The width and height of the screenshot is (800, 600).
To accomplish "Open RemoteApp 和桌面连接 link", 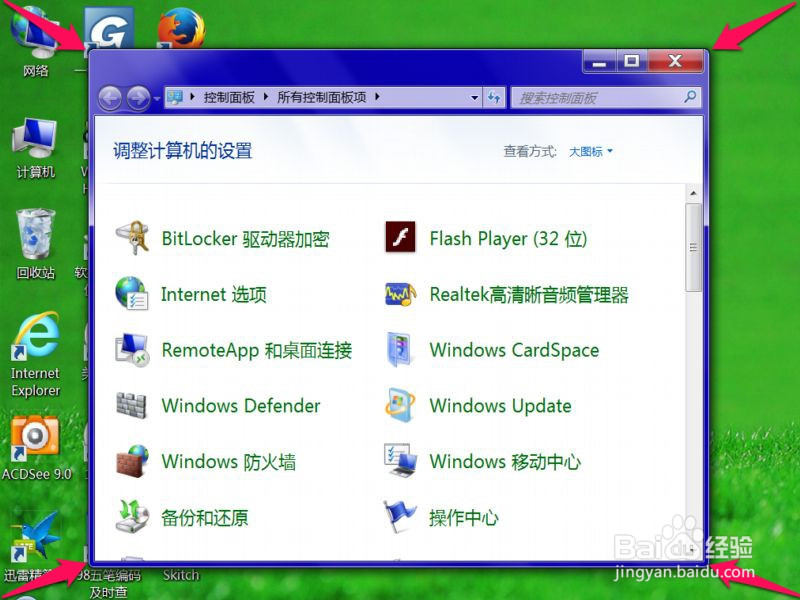I will click(x=257, y=350).
